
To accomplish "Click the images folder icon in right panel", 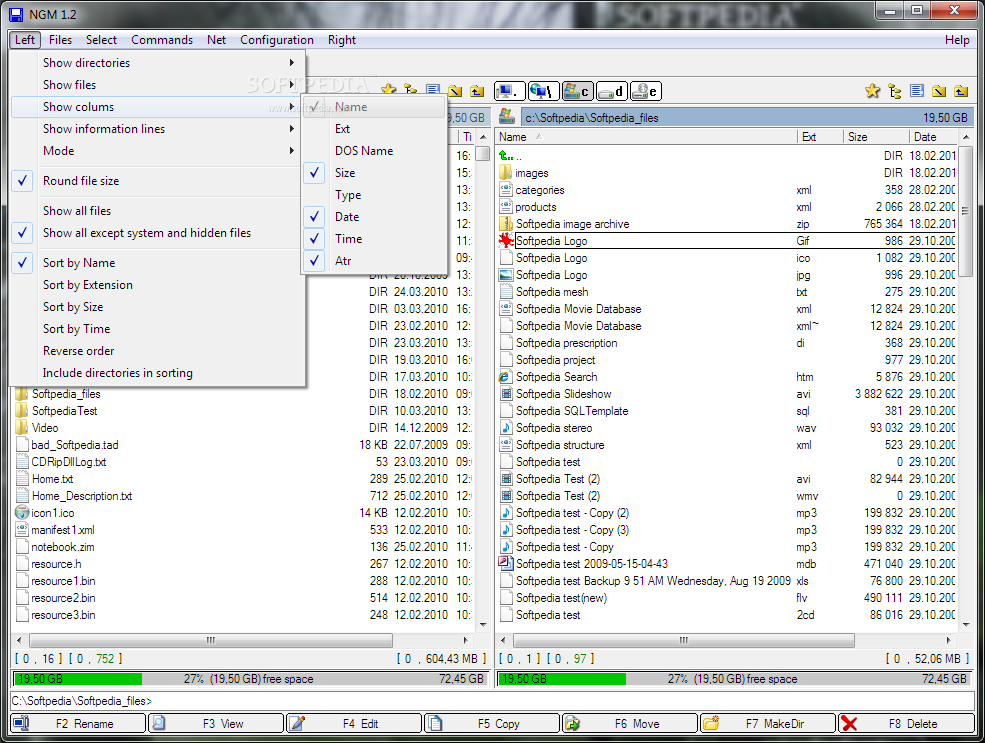I will (x=506, y=173).
